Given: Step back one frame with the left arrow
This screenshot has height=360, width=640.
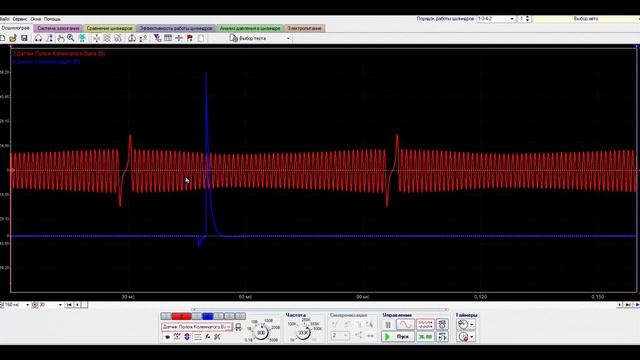Looking at the screenshot, I should pyautogui.click(x=77, y=305).
